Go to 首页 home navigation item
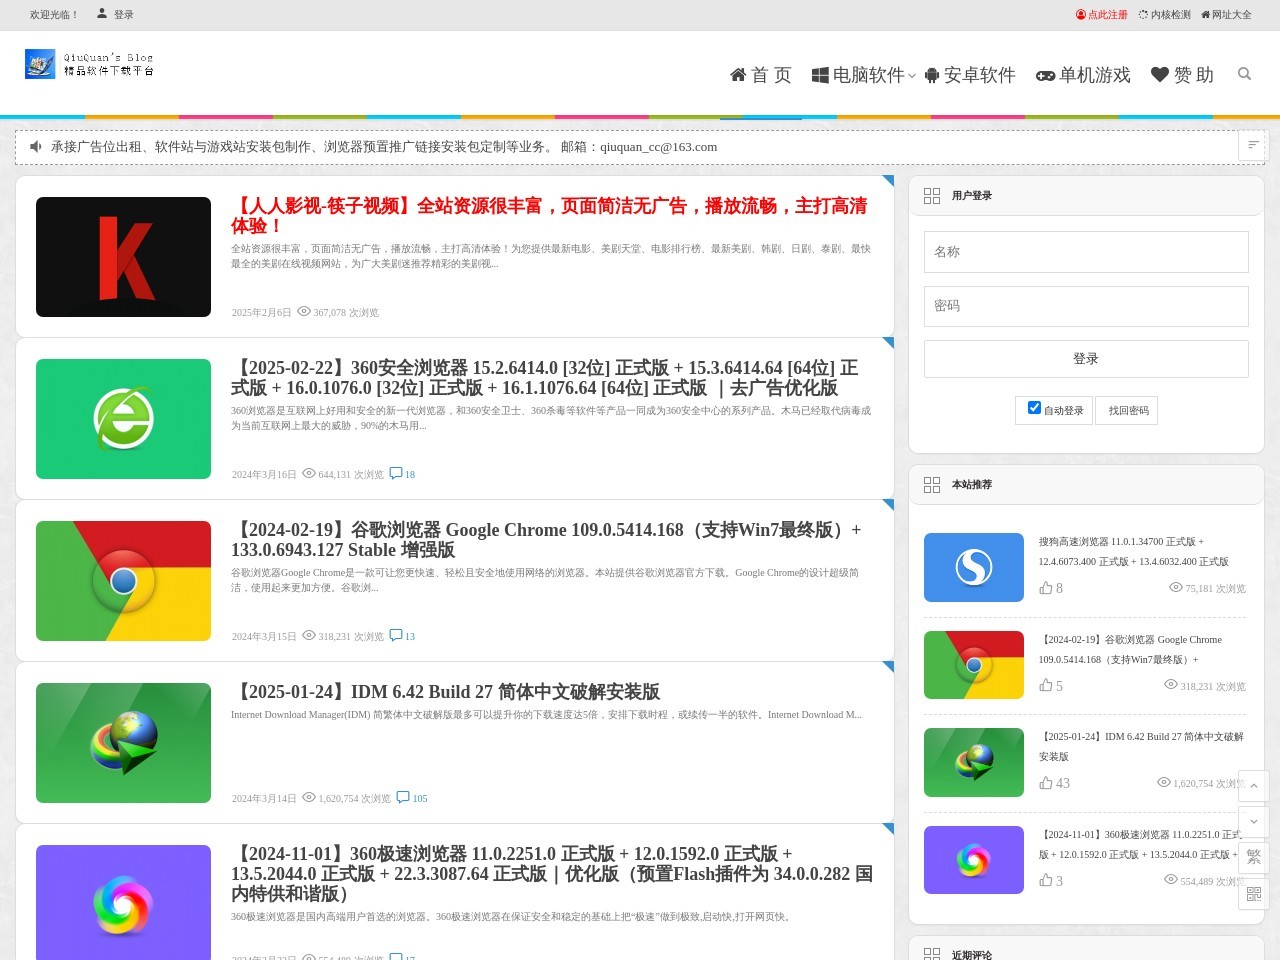This screenshot has height=960, width=1280. tap(761, 75)
